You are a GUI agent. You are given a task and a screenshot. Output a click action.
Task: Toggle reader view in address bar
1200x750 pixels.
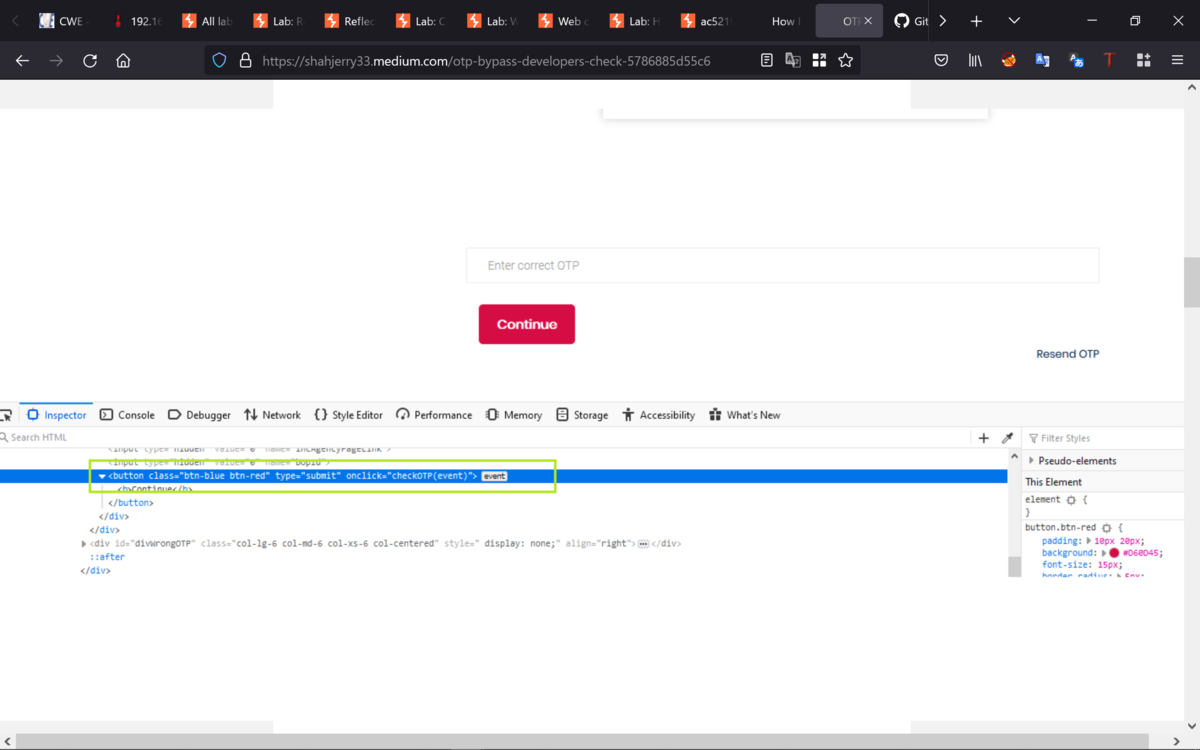(x=767, y=61)
